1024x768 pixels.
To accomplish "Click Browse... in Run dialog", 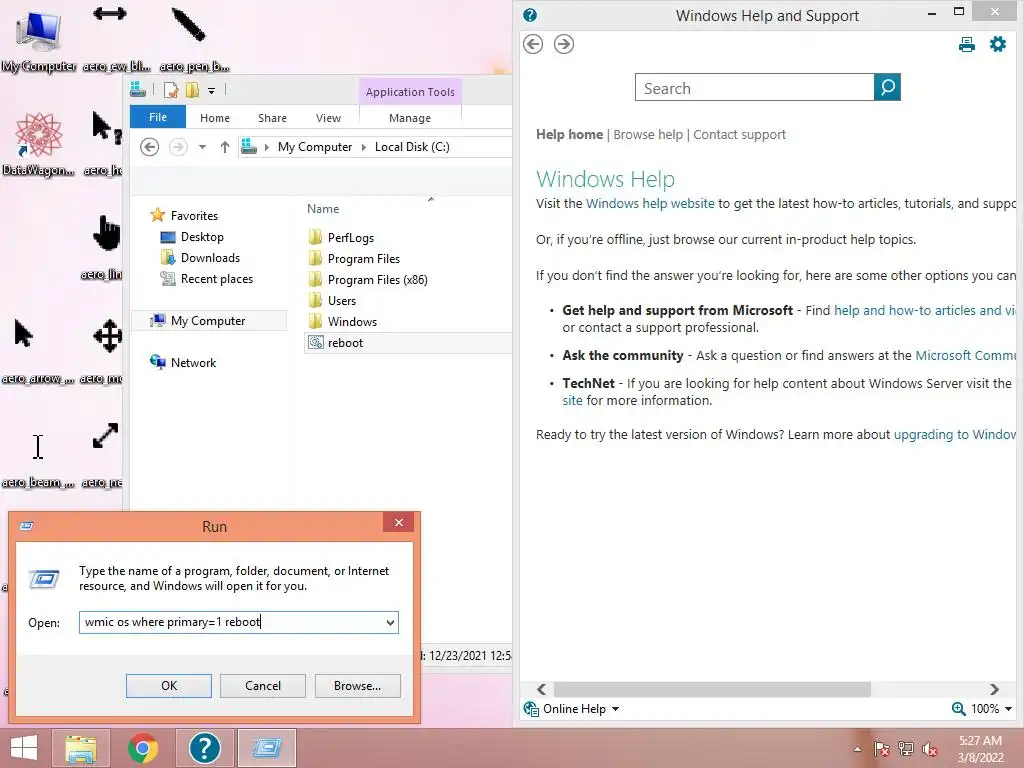I will coord(357,686).
